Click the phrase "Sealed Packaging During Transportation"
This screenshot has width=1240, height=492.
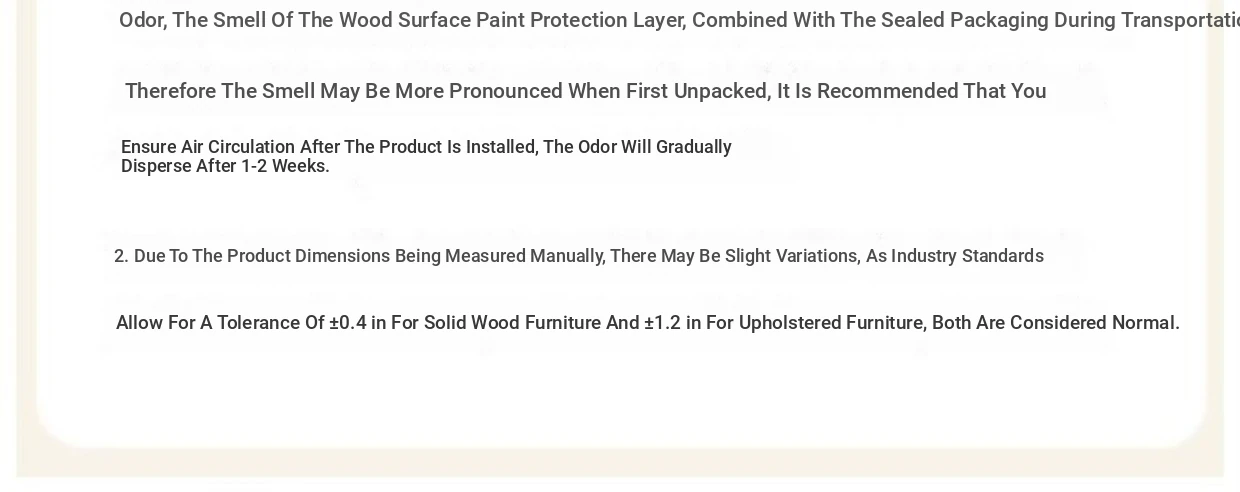pyautogui.click(x=1060, y=21)
